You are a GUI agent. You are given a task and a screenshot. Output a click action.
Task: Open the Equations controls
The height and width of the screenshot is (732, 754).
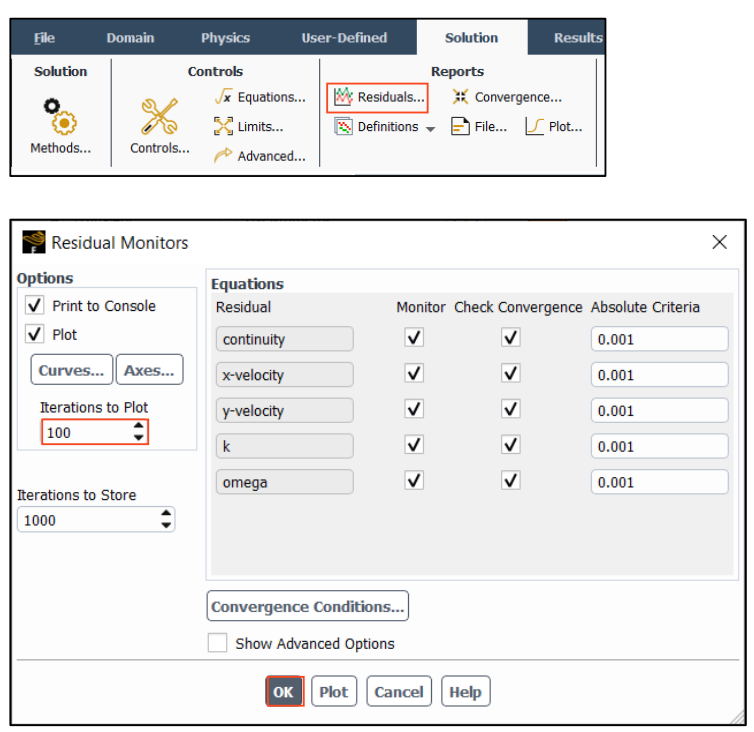260,97
